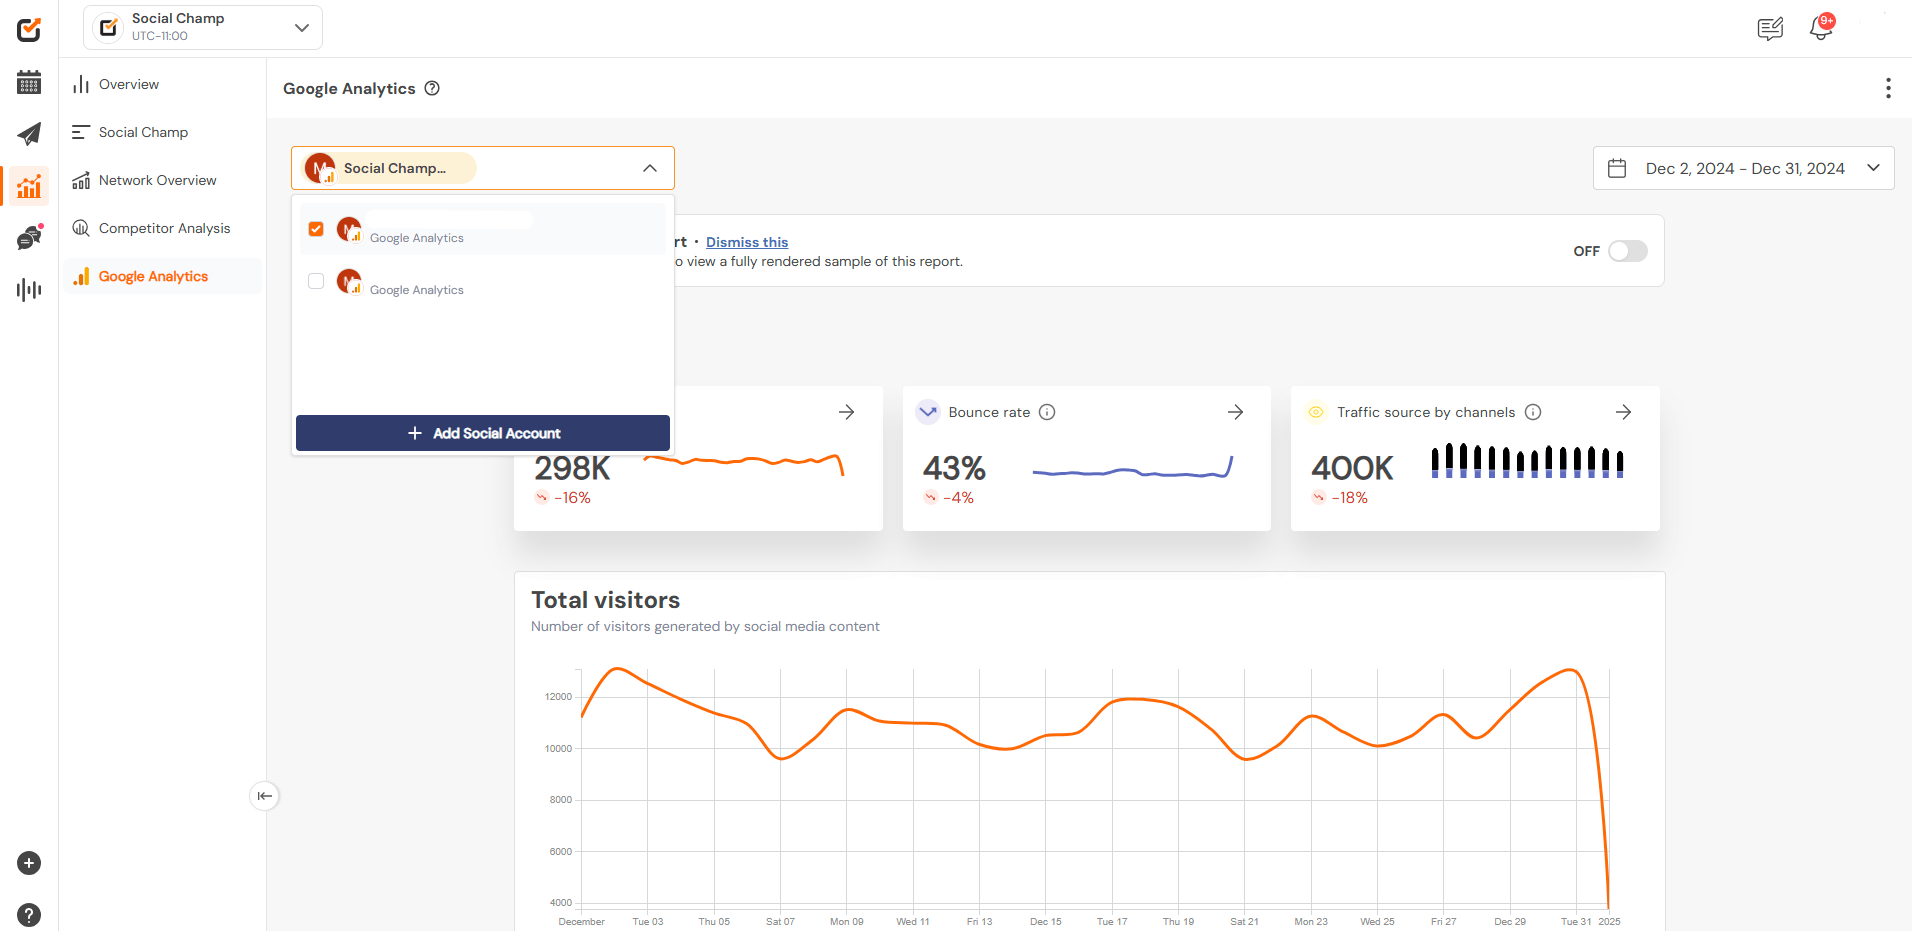Open the listening sound-wave icon

[29, 290]
